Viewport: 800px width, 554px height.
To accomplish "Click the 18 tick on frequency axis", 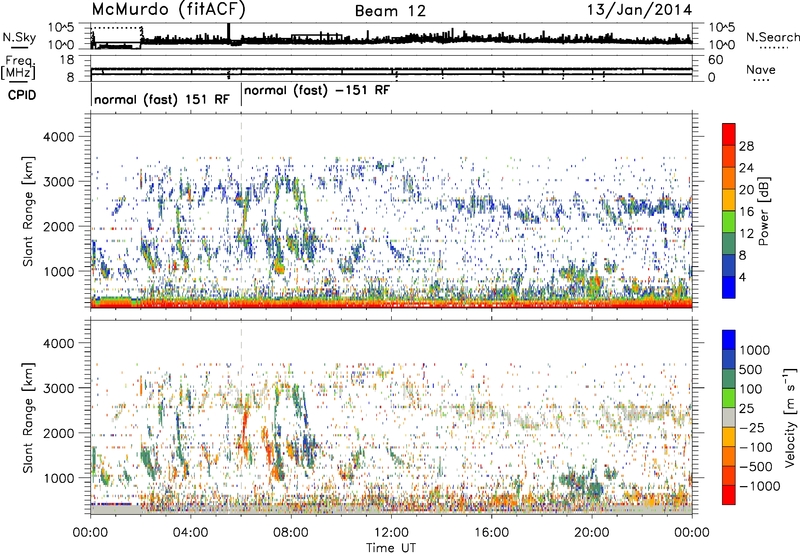I will coord(66,60).
